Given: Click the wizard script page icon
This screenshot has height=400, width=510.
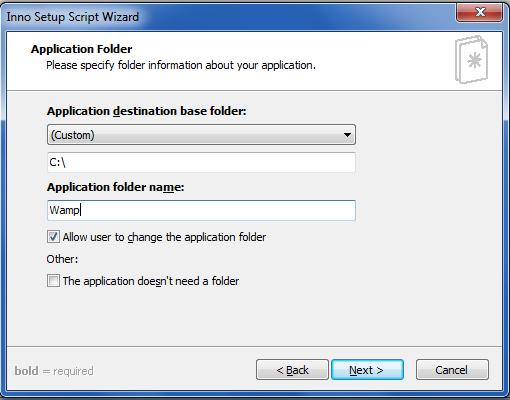Looking at the screenshot, I should [x=471, y=60].
